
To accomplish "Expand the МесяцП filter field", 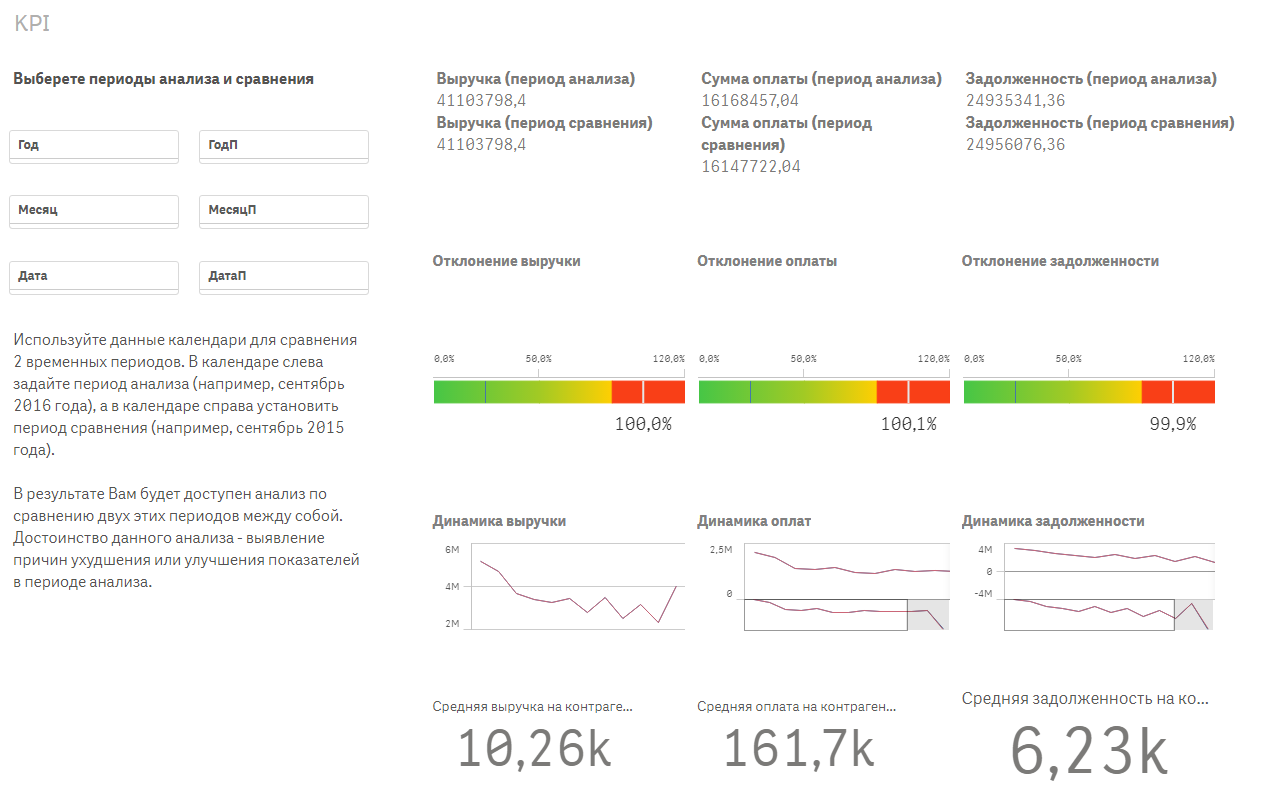I will pos(284,211).
